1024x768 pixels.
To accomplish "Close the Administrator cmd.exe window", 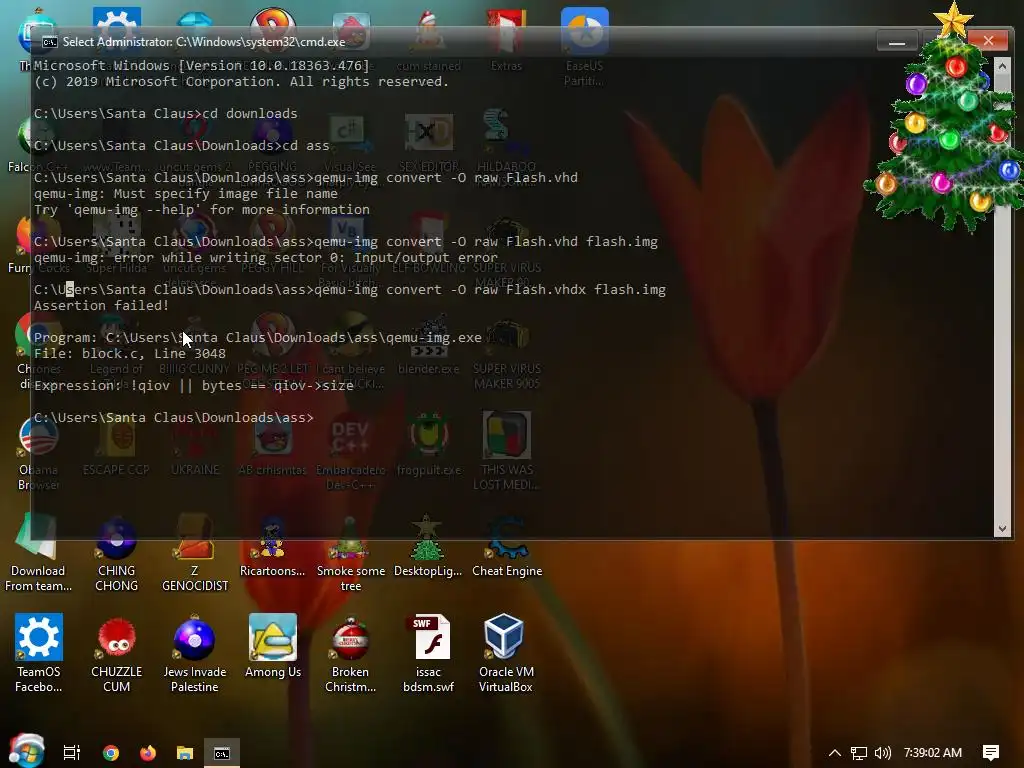I will [988, 41].
